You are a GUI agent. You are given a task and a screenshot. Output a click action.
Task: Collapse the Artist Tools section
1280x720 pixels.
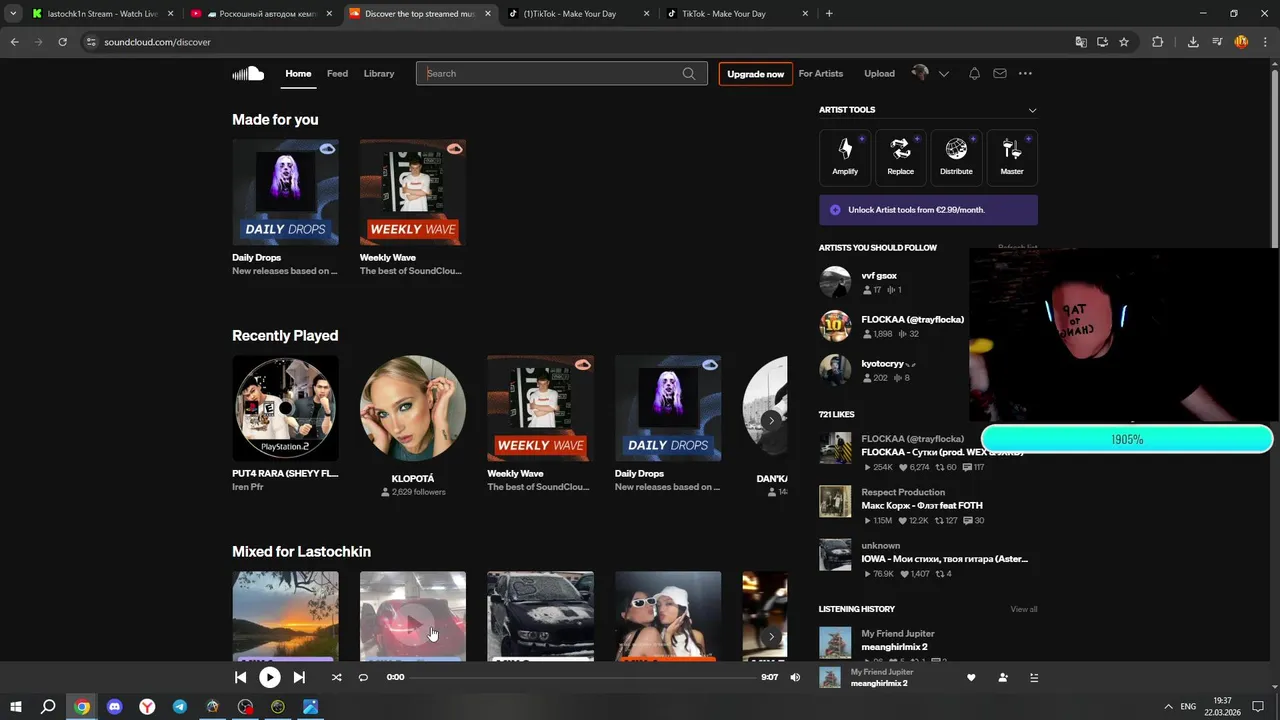tap(1032, 110)
